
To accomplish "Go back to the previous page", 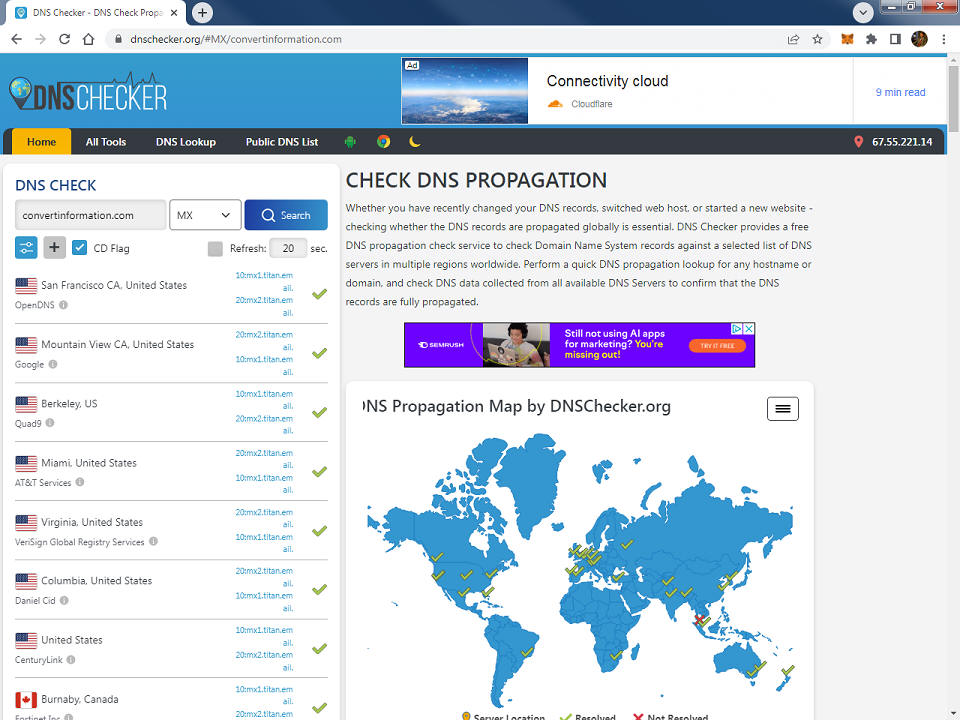I will point(17,39).
